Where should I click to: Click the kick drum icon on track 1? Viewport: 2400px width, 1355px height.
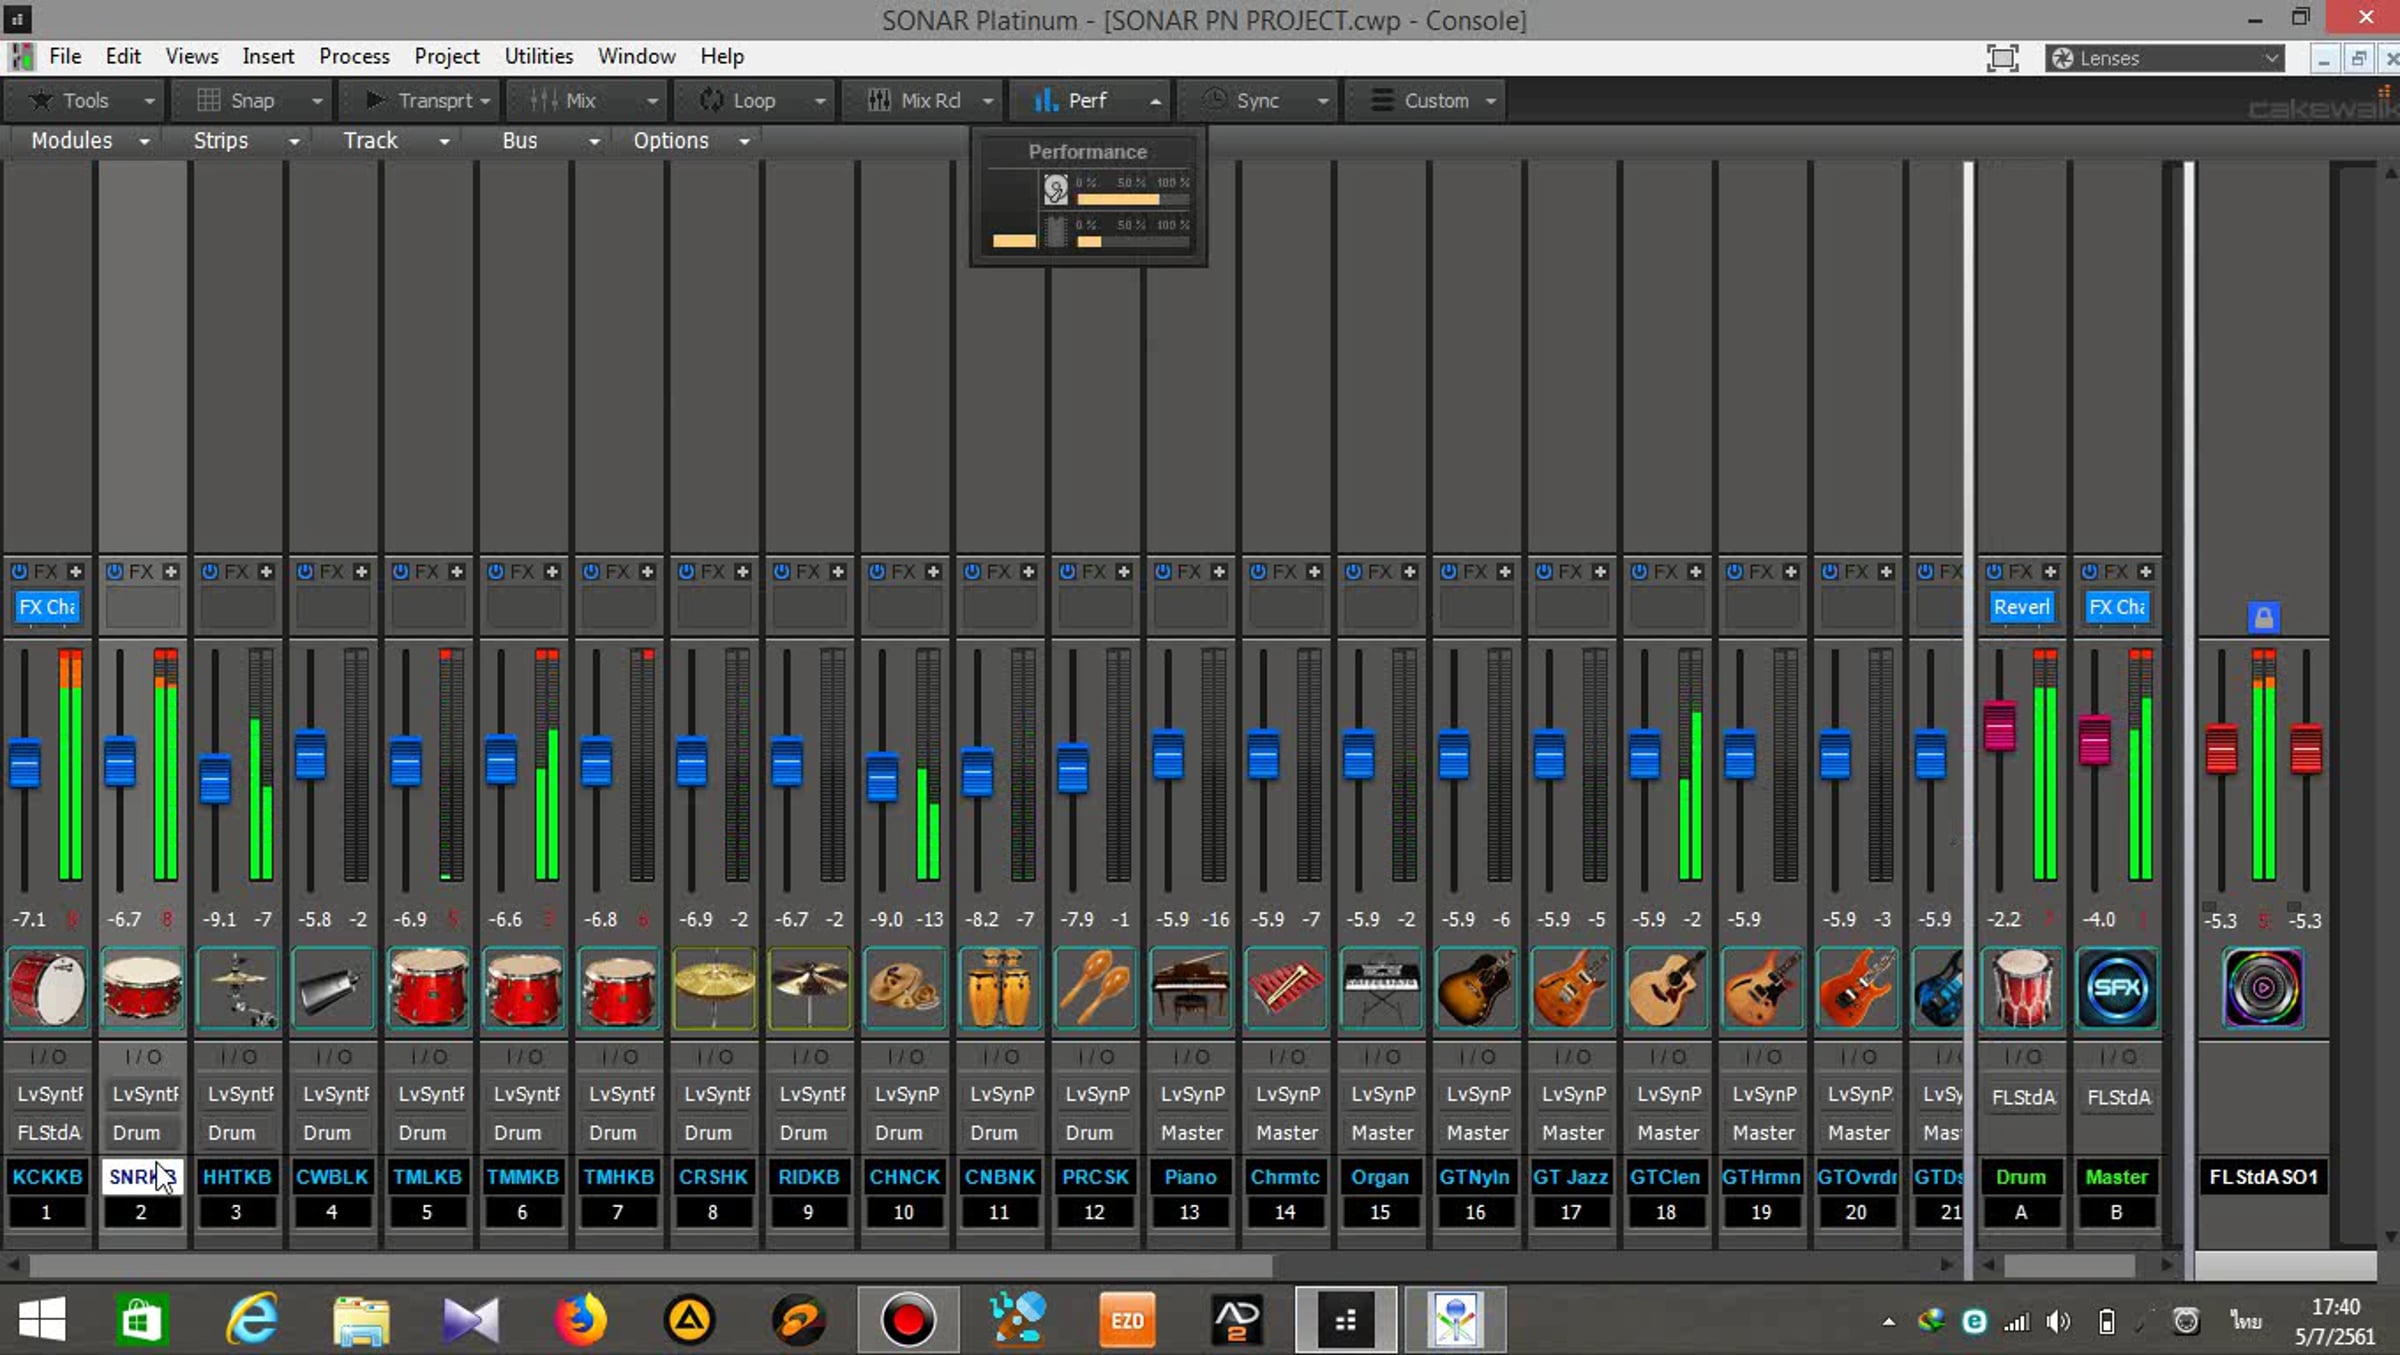(x=47, y=988)
